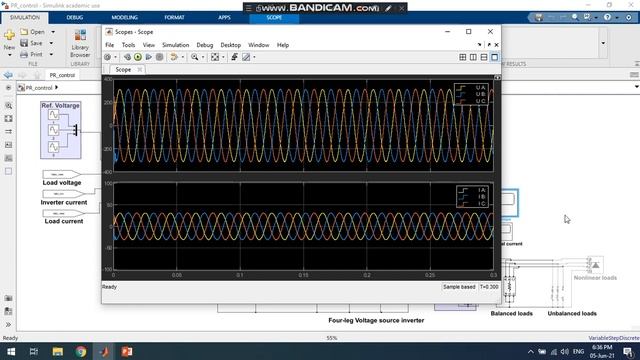640x360 pixels.
Task: Click the IA IB IC legend box
Action: pyautogui.click(x=472, y=197)
